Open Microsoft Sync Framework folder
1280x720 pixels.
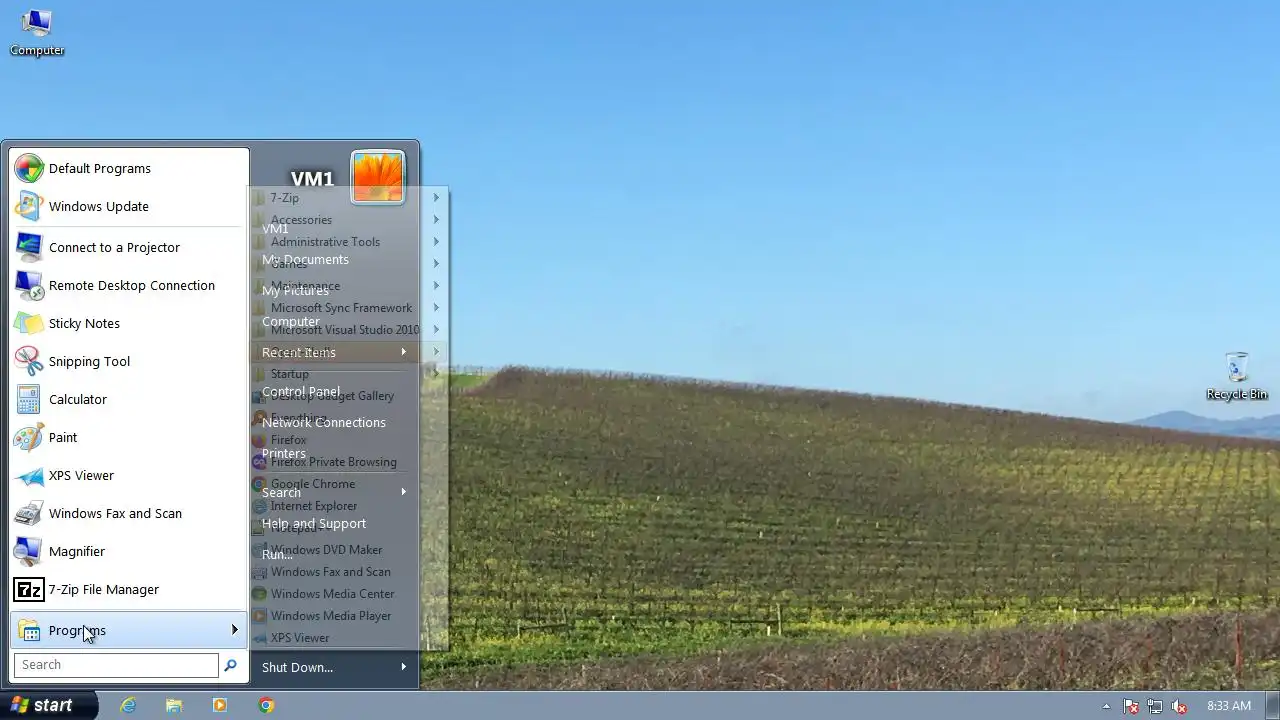click(x=348, y=308)
